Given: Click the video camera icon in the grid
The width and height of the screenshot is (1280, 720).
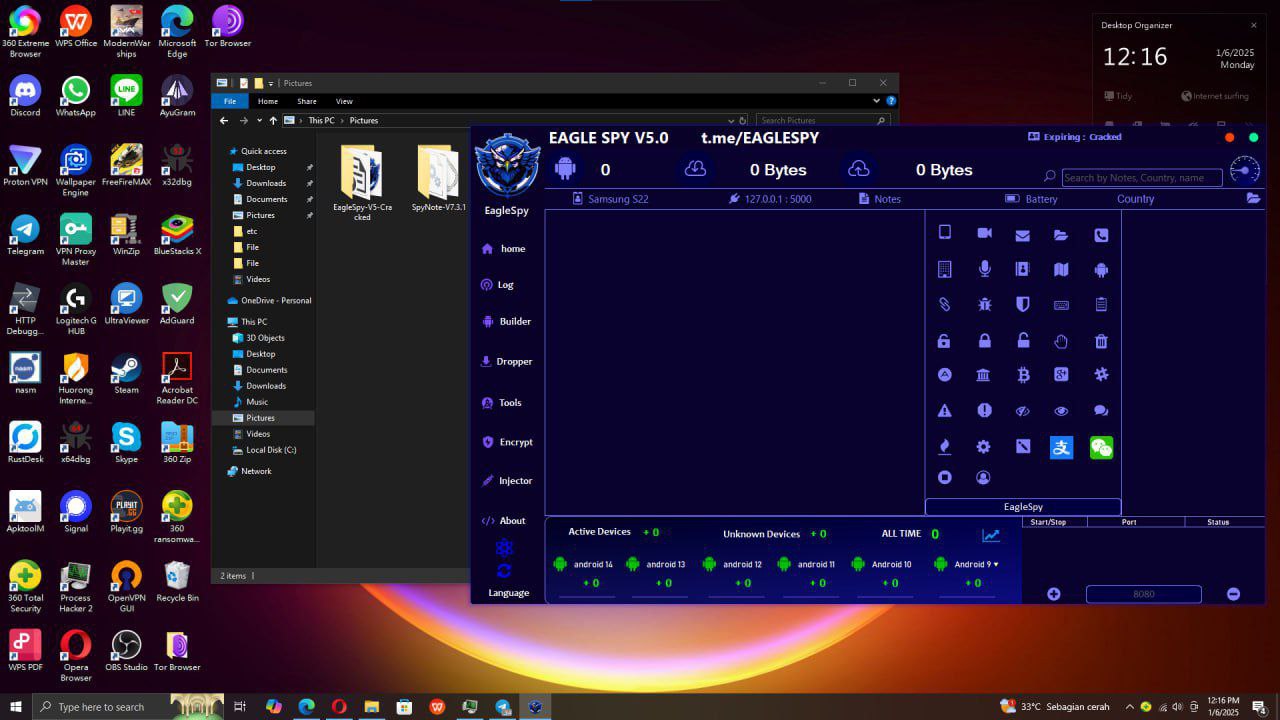Looking at the screenshot, I should pos(984,233).
